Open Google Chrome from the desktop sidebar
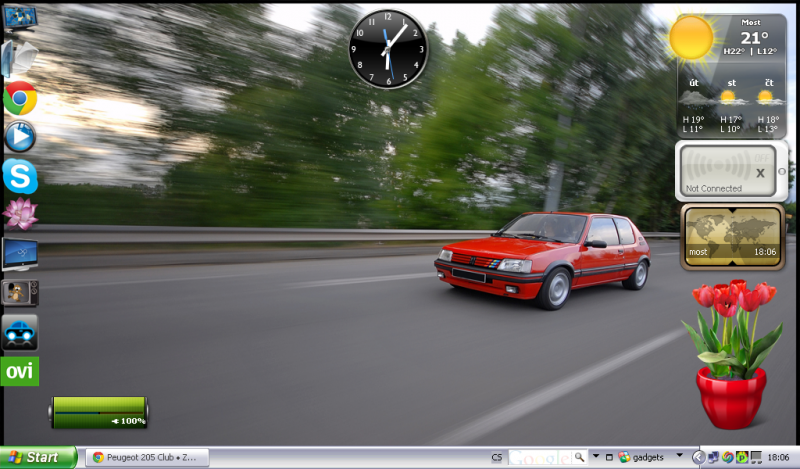 point(20,98)
